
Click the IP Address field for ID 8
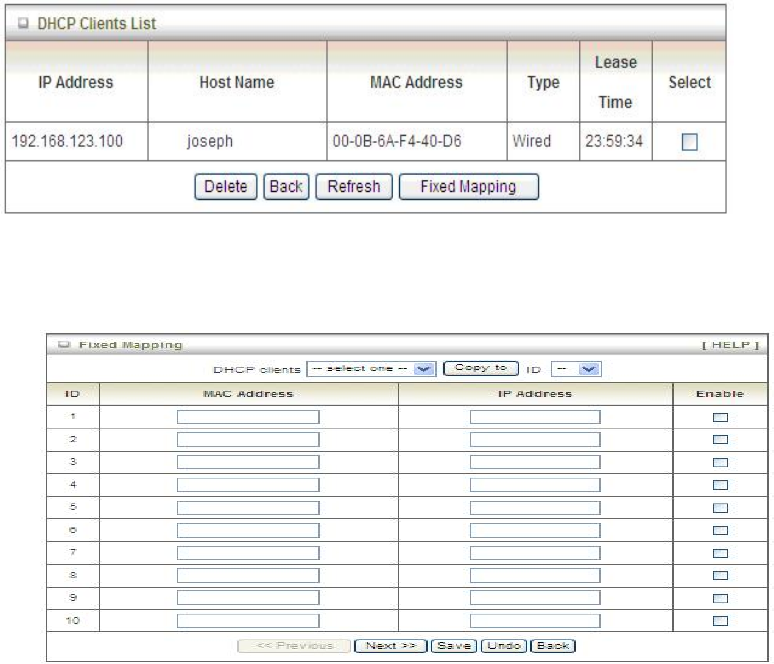535,575
